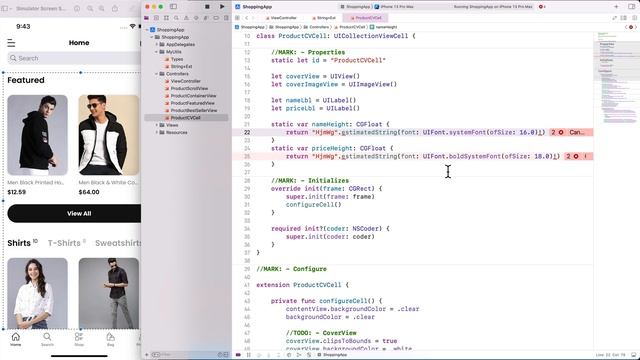Jump to previous issue arrow
The image size is (640, 360).
[626, 27]
